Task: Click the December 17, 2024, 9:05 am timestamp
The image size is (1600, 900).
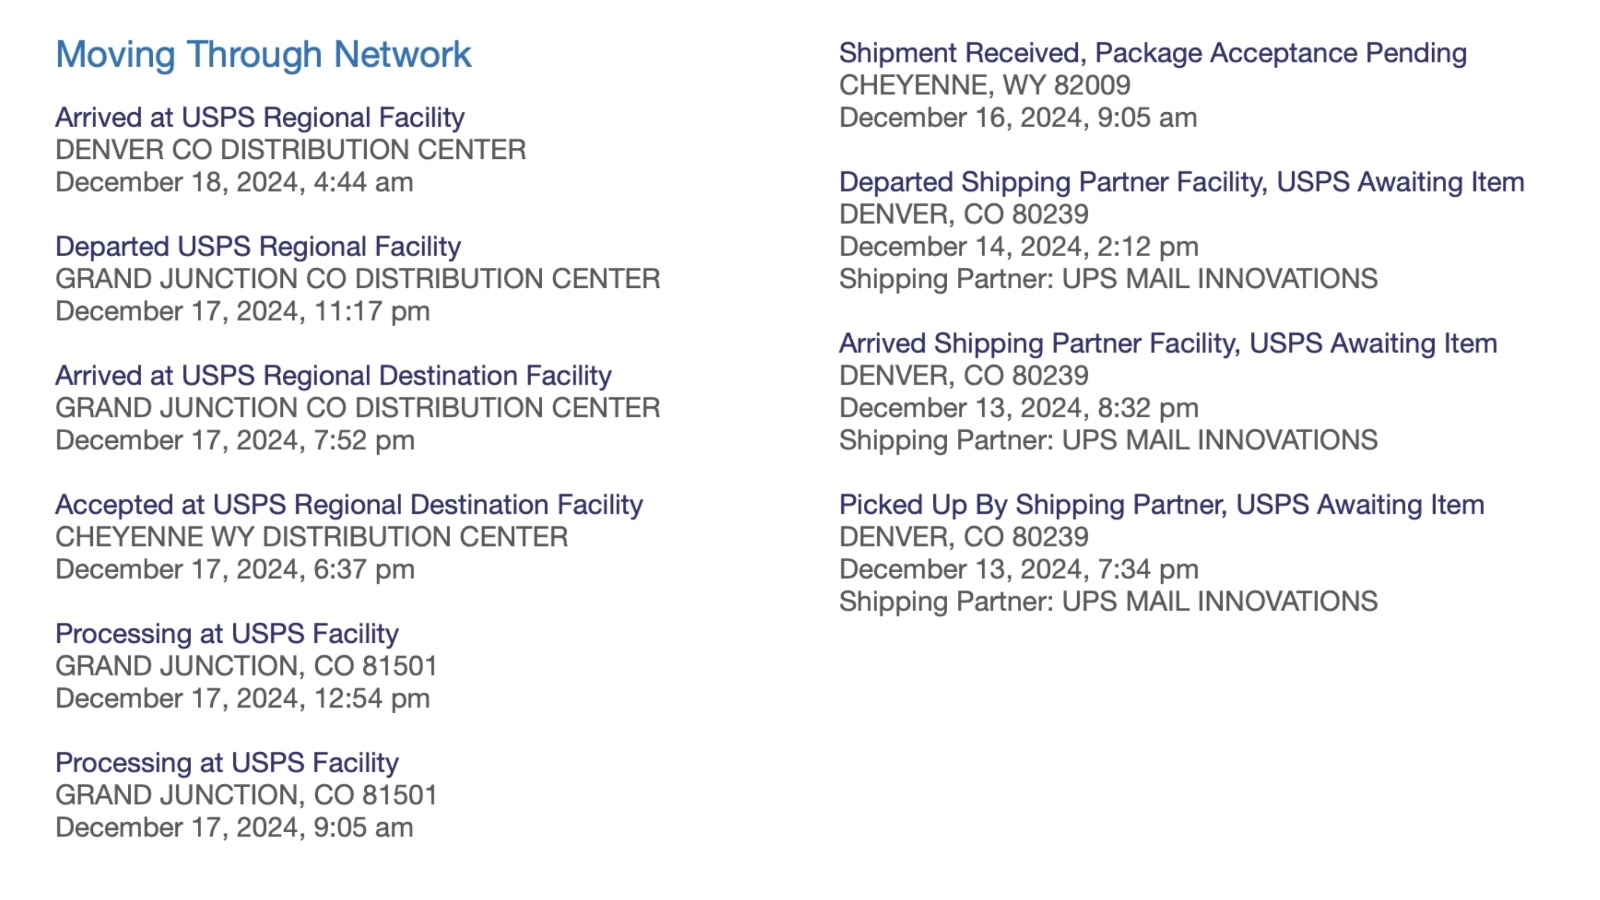Action: pyautogui.click(x=234, y=827)
